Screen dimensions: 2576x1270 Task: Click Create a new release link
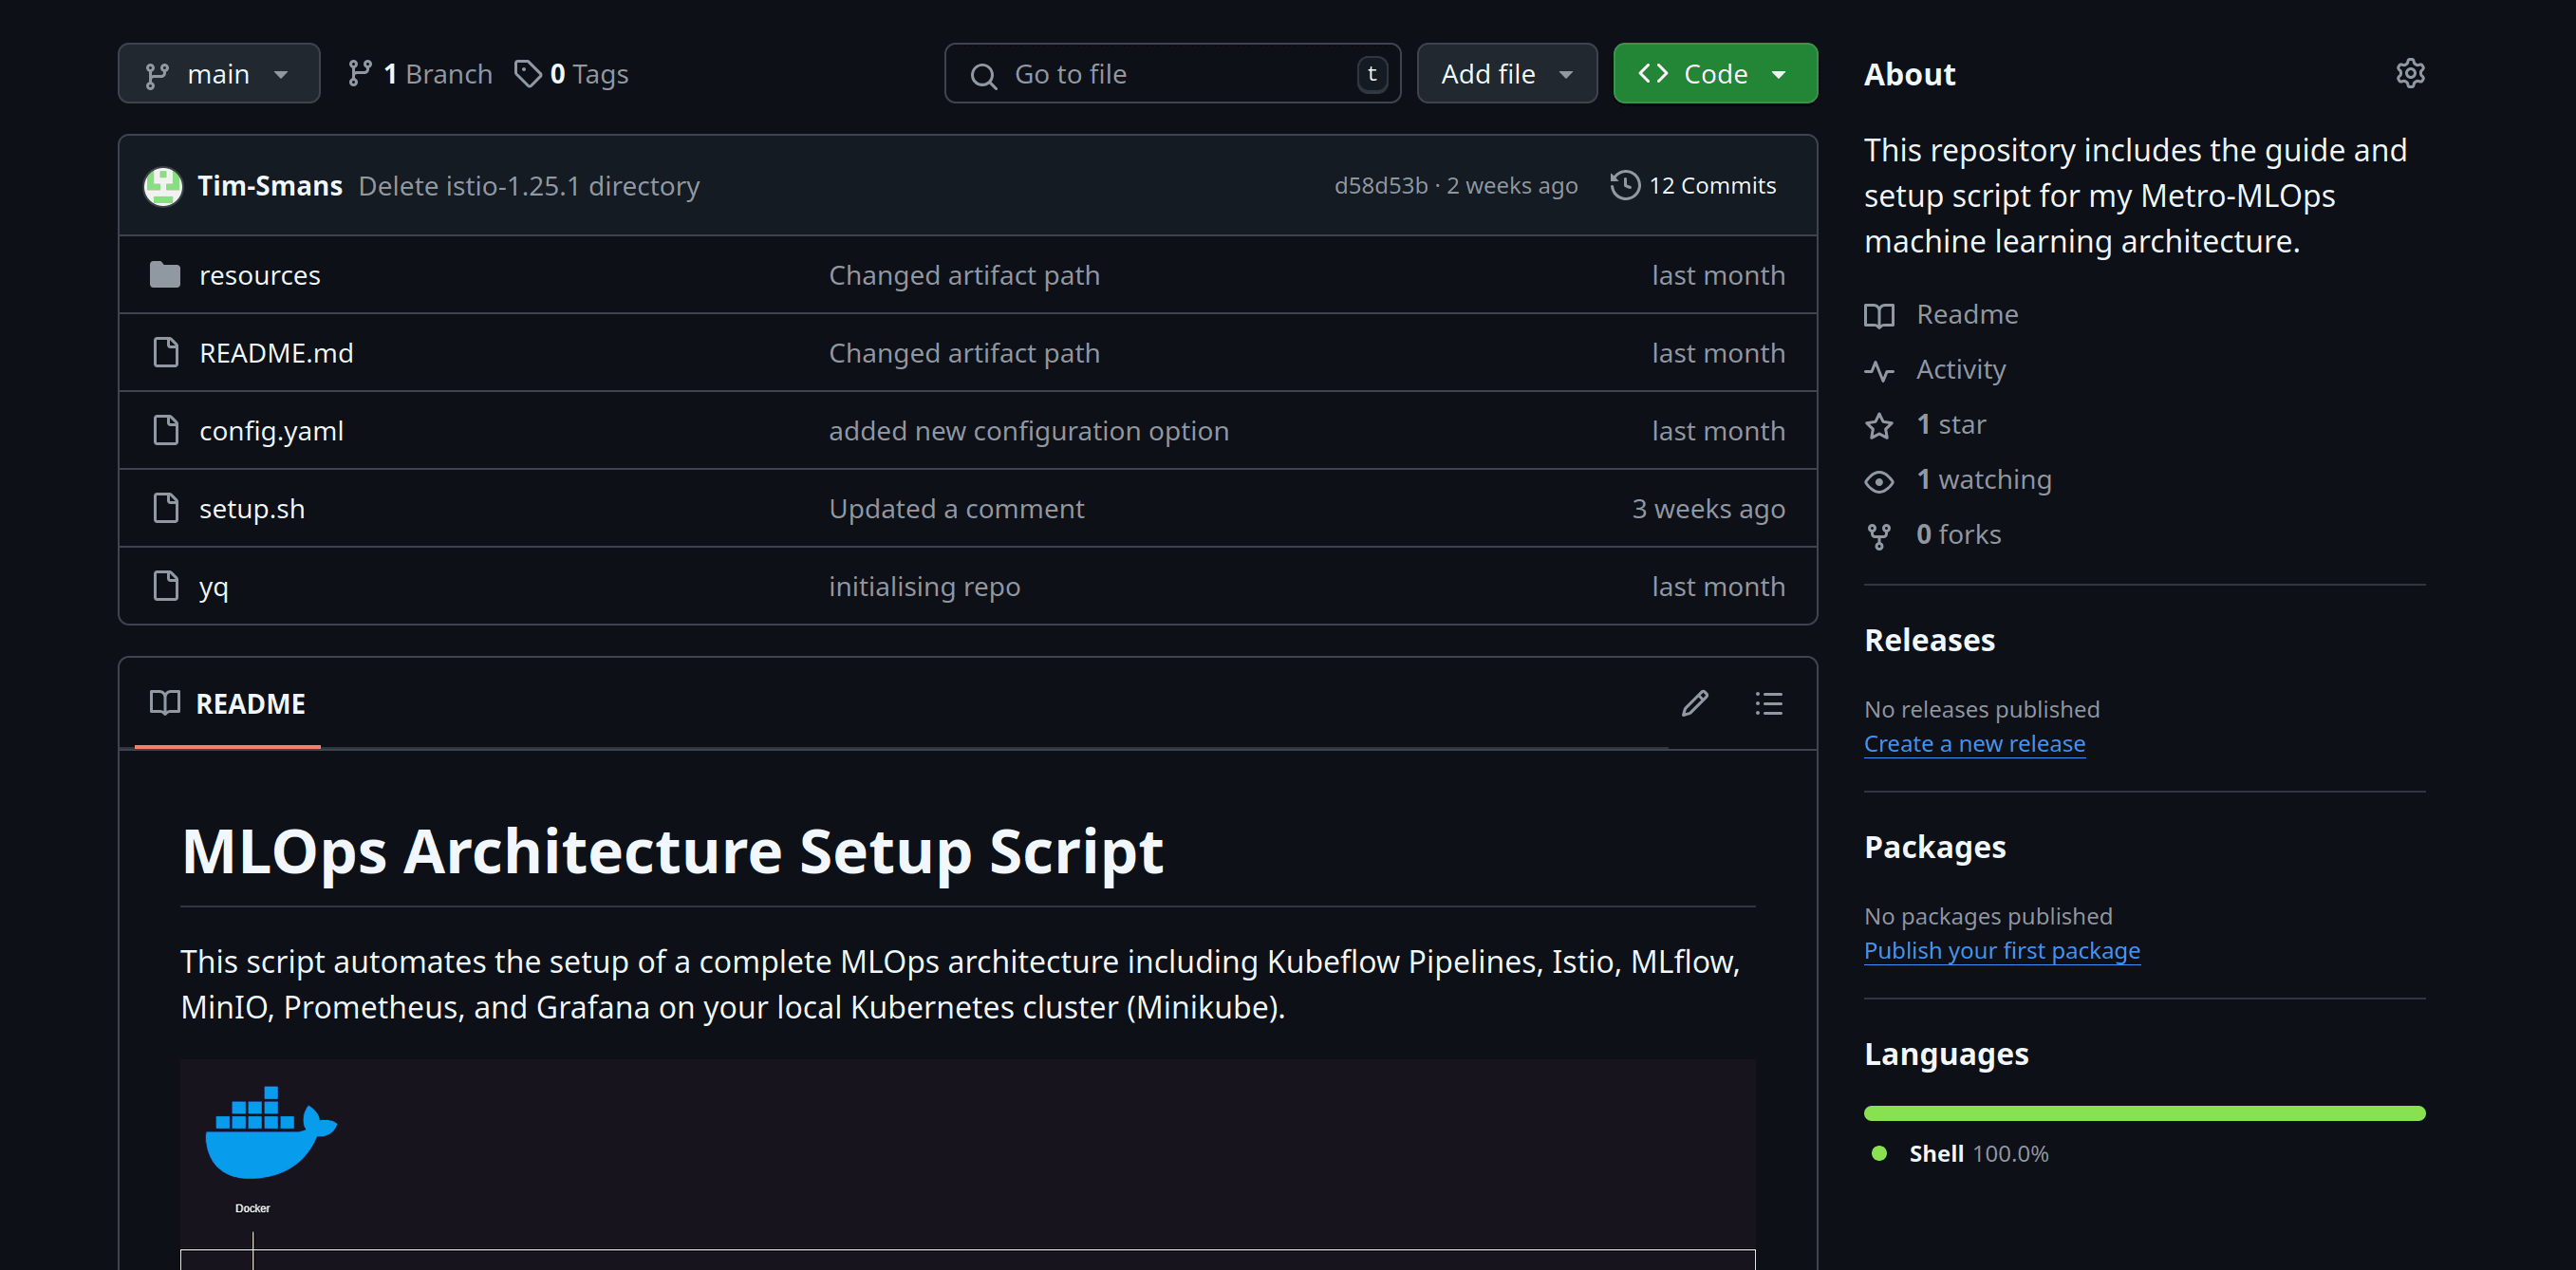pyautogui.click(x=1974, y=744)
